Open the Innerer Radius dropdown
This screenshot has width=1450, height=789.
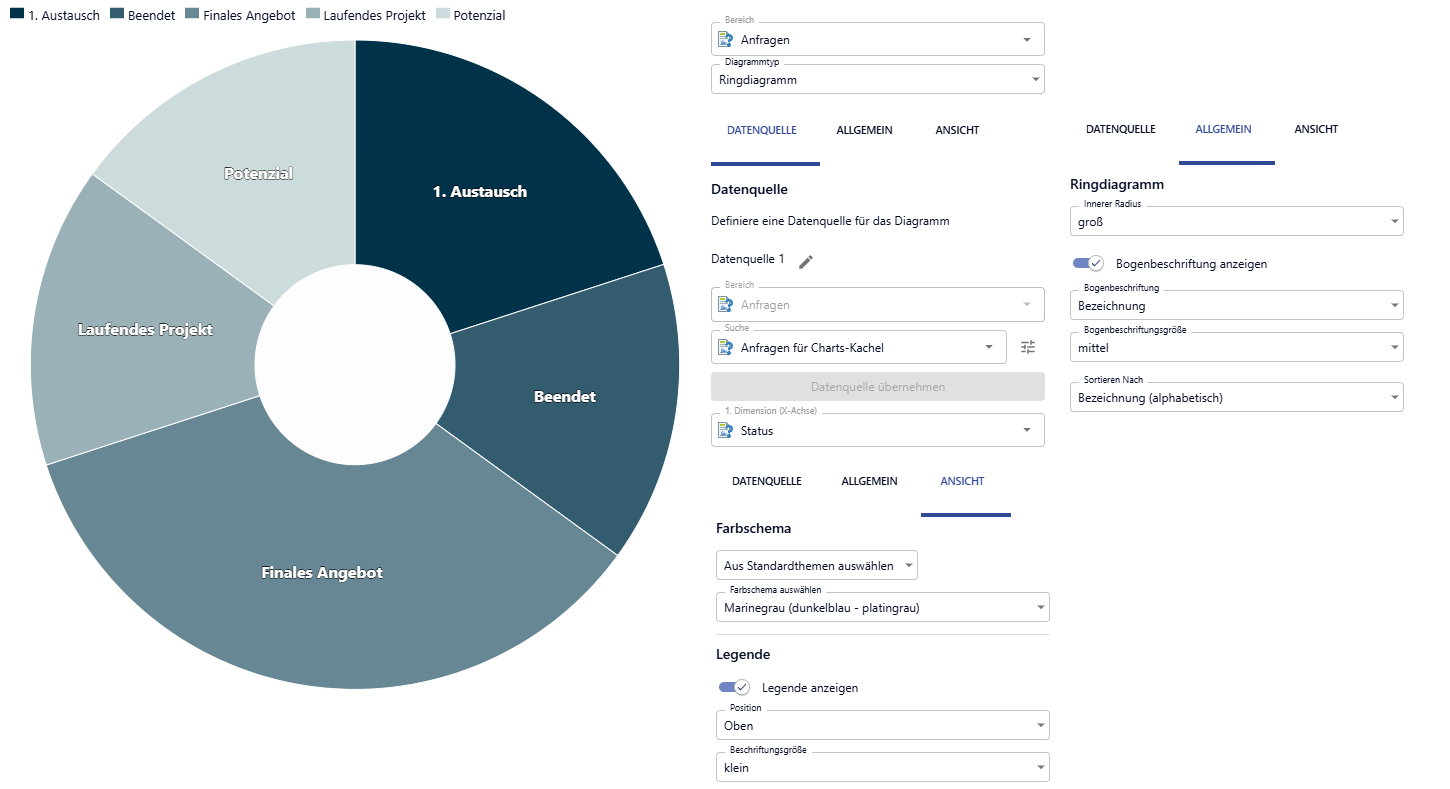1394,221
